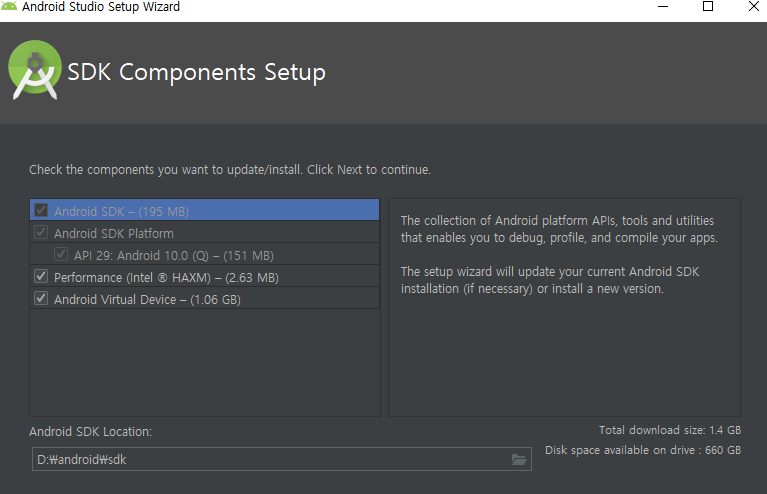Uncheck Android Virtual Device component
The height and width of the screenshot is (494, 767).
41,298
